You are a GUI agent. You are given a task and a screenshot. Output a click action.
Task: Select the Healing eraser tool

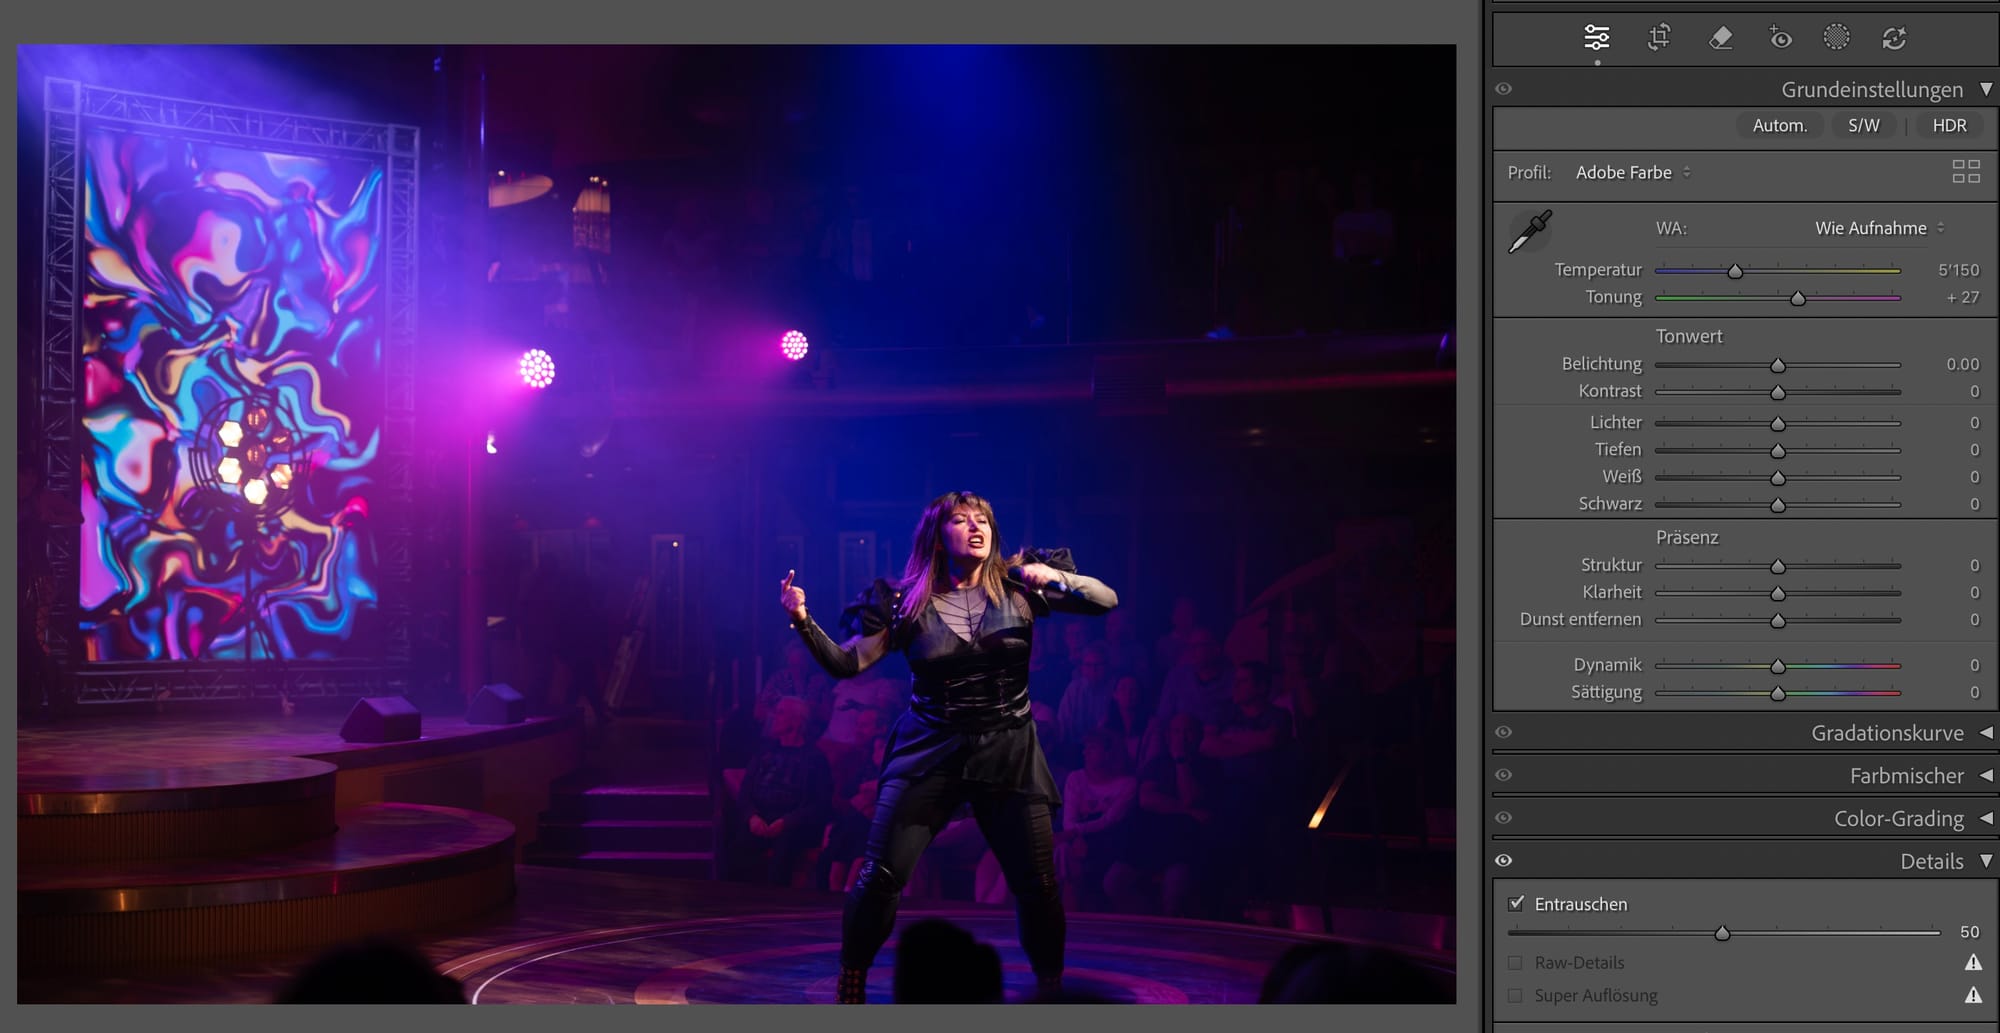[1720, 38]
